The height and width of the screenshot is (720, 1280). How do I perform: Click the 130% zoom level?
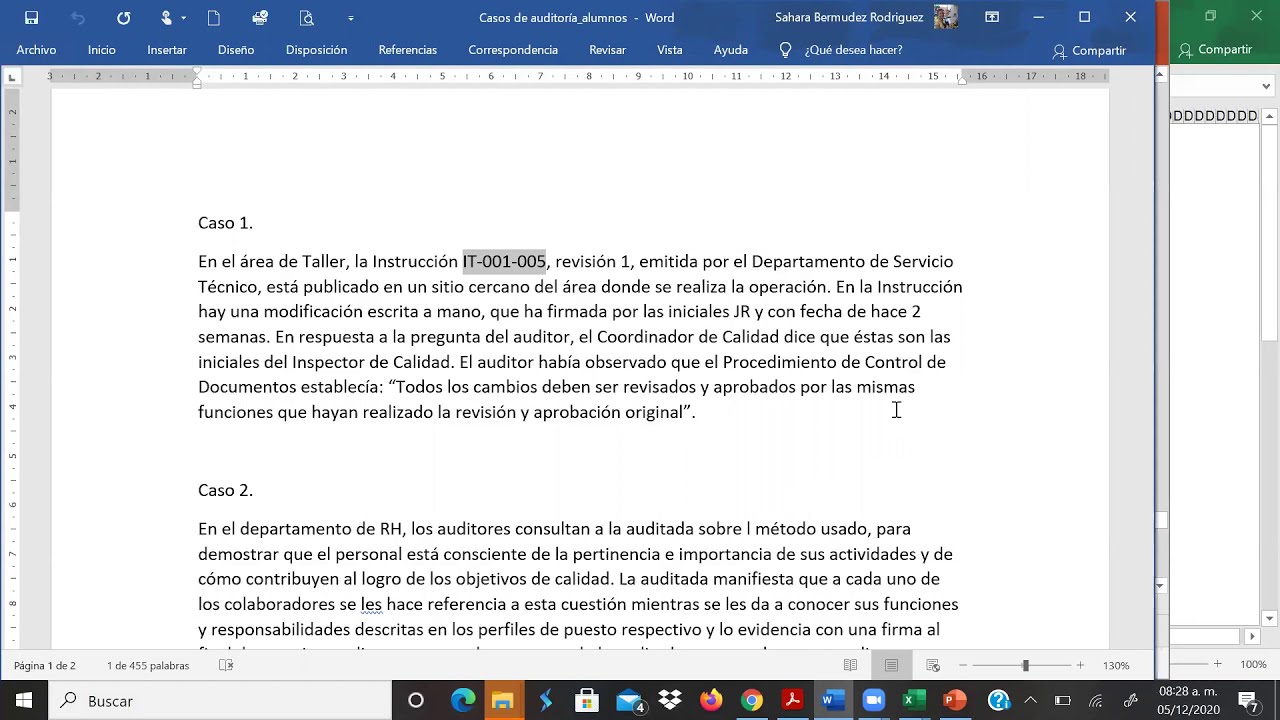[x=1116, y=665]
